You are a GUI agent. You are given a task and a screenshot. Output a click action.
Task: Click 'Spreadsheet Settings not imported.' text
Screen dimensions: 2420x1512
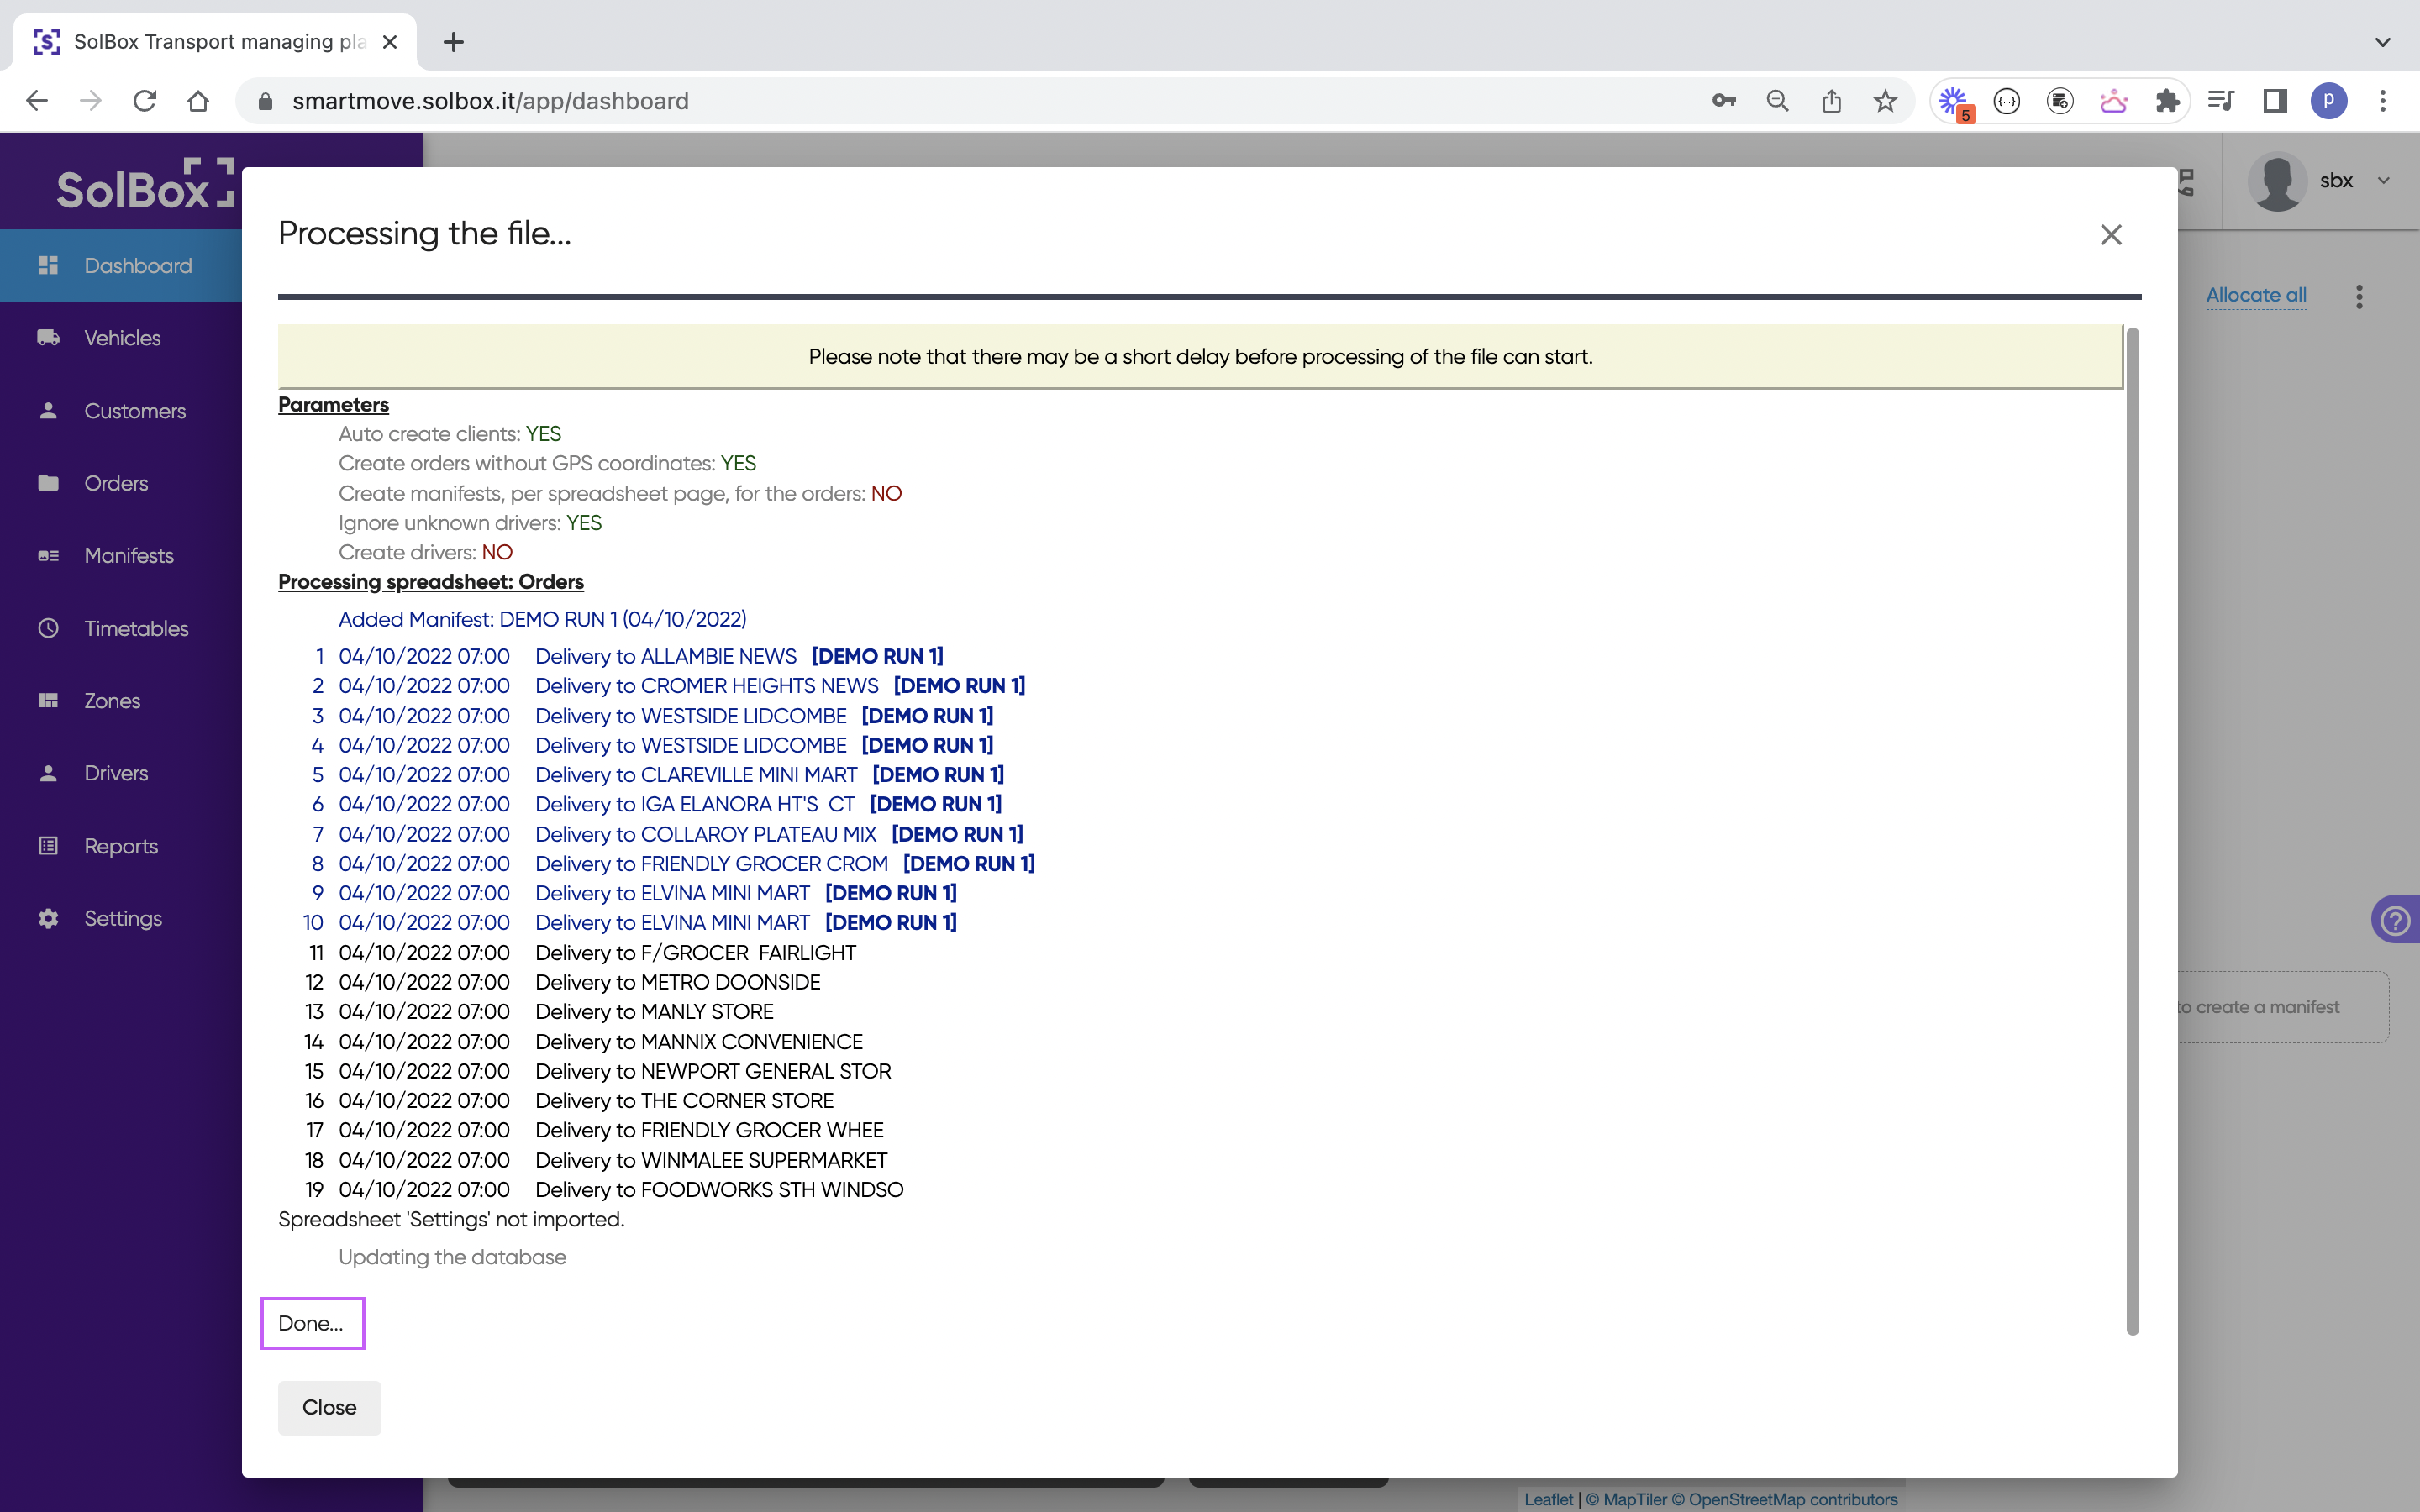pos(451,1219)
